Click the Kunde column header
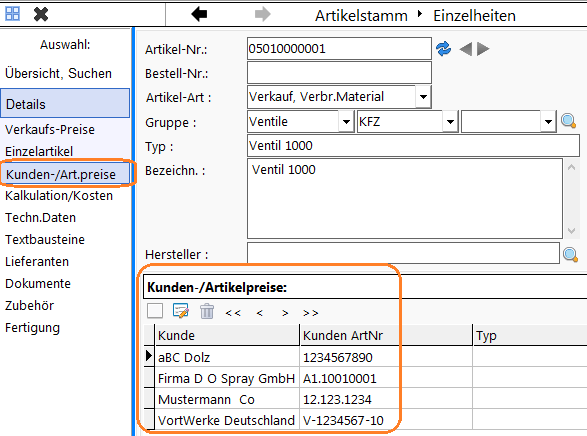 pyautogui.click(x=227, y=335)
